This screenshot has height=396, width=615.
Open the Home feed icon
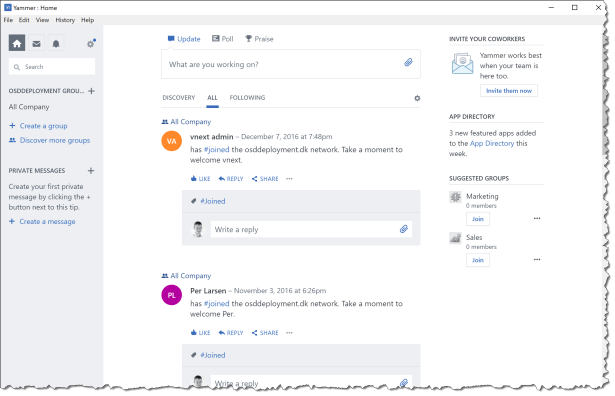pos(17,43)
